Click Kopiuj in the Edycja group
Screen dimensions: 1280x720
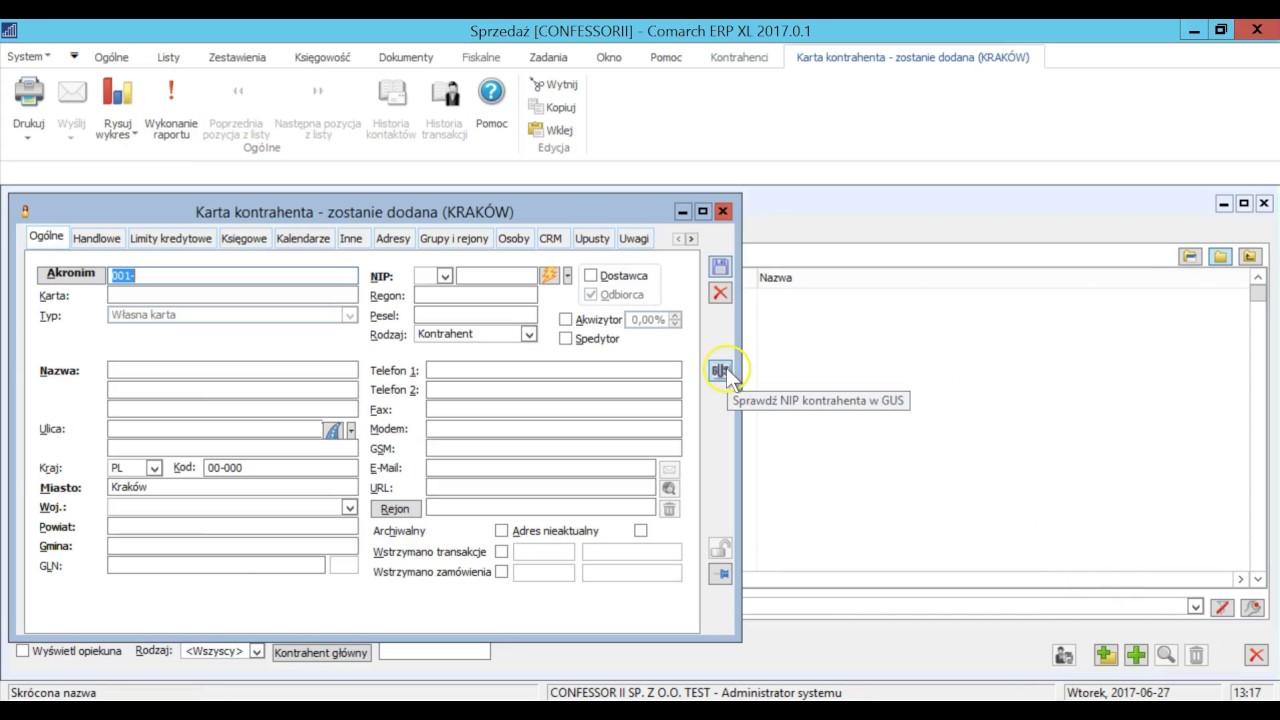tap(552, 107)
